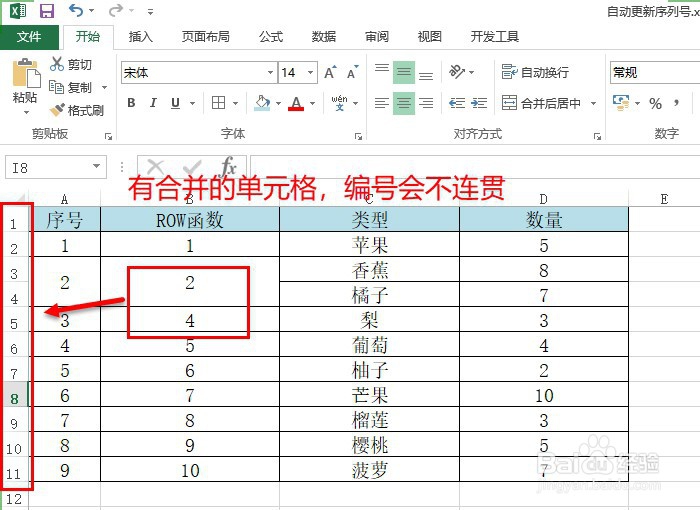The width and height of the screenshot is (700, 510).
Task: Click the borders icon
Action: tap(218, 103)
